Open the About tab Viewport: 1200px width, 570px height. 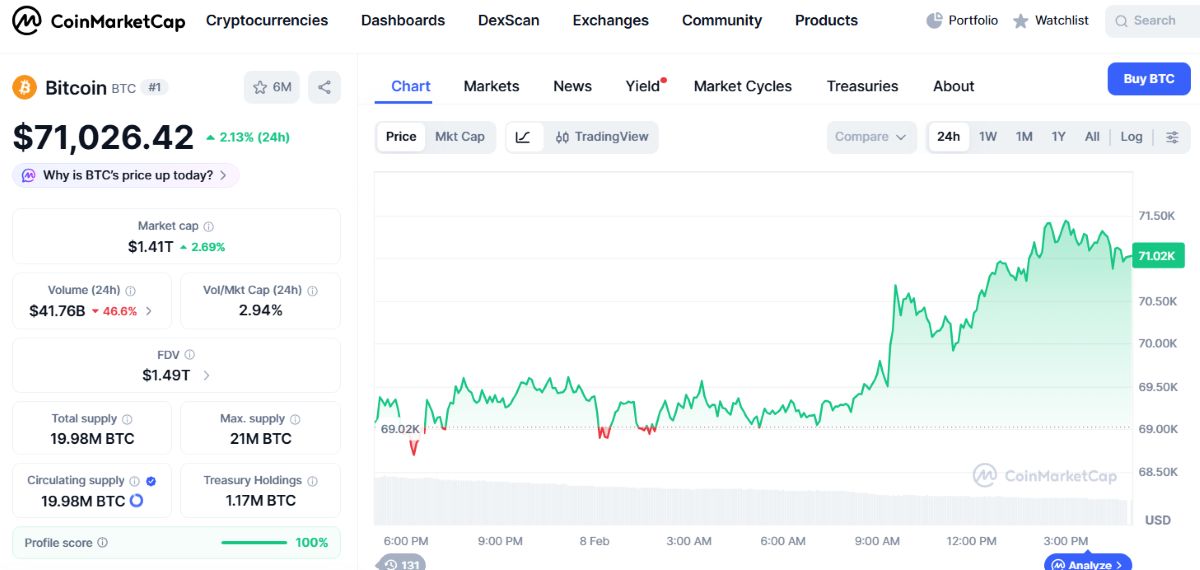coord(953,86)
